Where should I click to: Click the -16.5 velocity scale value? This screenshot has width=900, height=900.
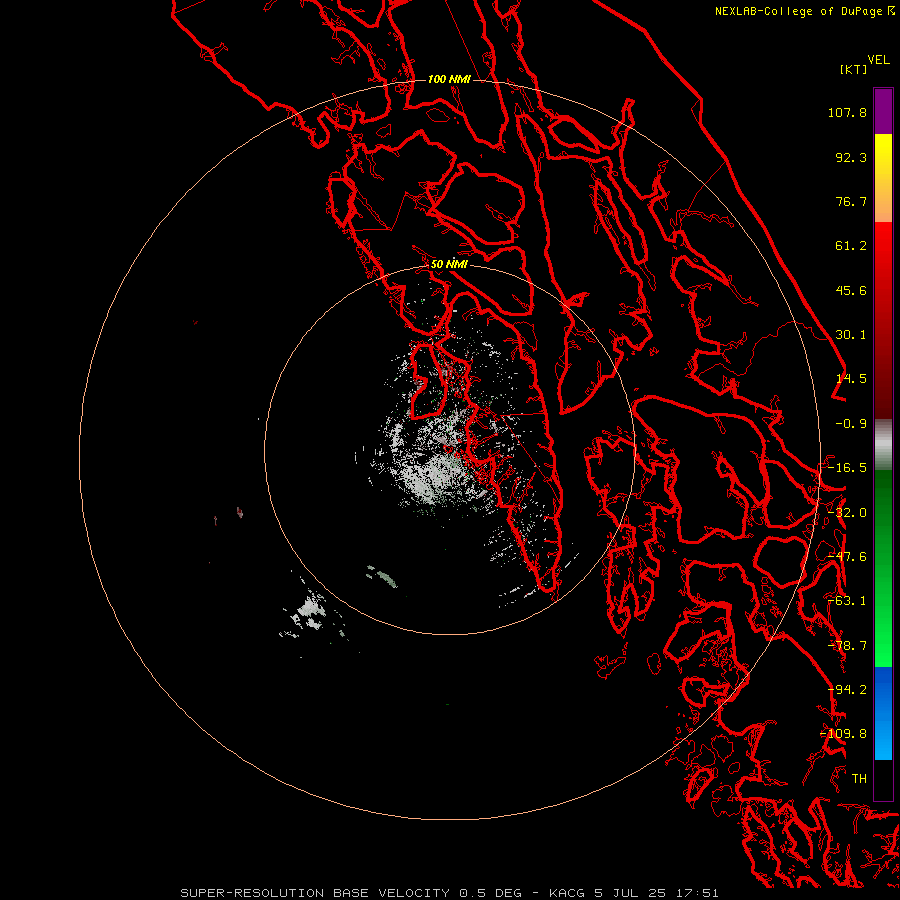[847, 468]
